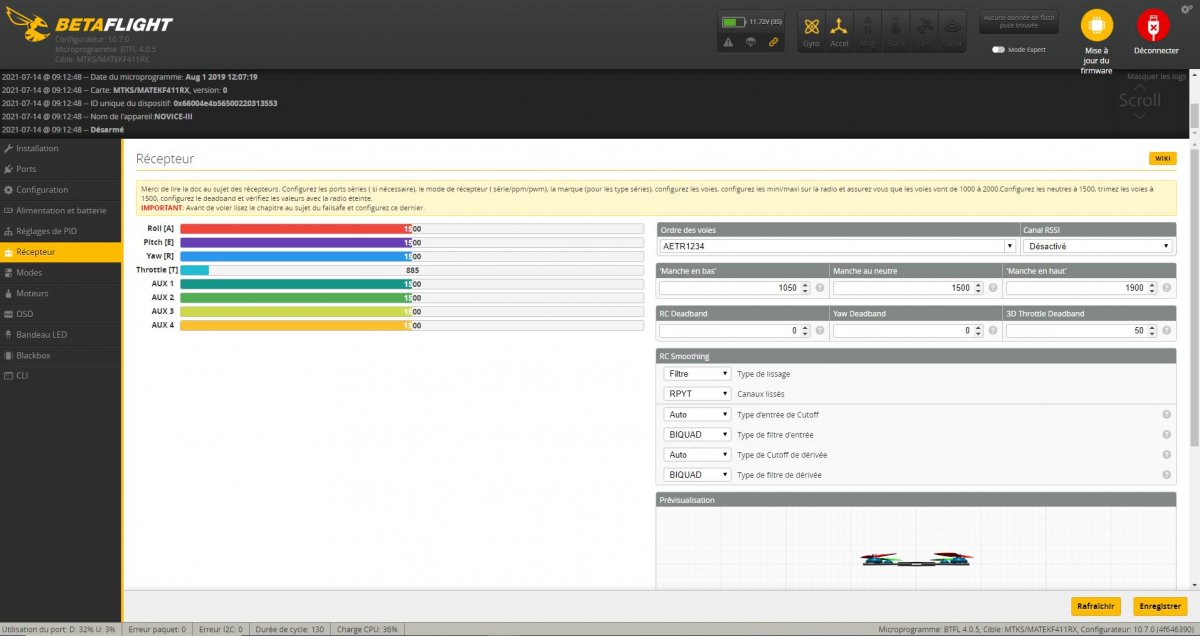Image resolution: width=1200 pixels, height=636 pixels.
Task: Click help icon next to 'Manche en bas'
Action: point(820,288)
